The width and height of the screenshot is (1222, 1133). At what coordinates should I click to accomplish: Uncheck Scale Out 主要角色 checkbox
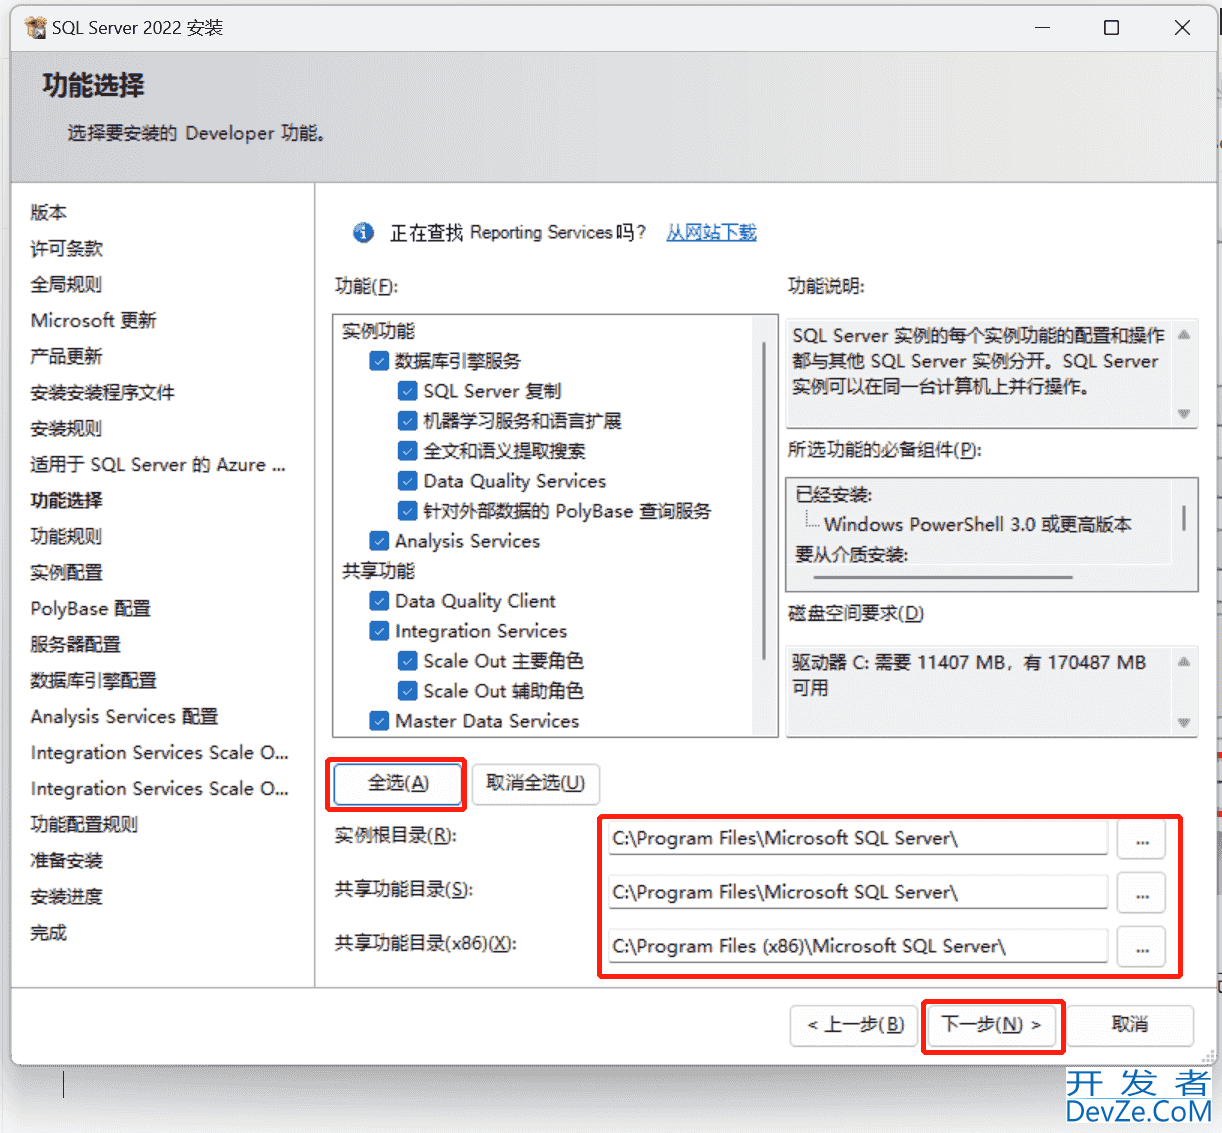click(407, 661)
